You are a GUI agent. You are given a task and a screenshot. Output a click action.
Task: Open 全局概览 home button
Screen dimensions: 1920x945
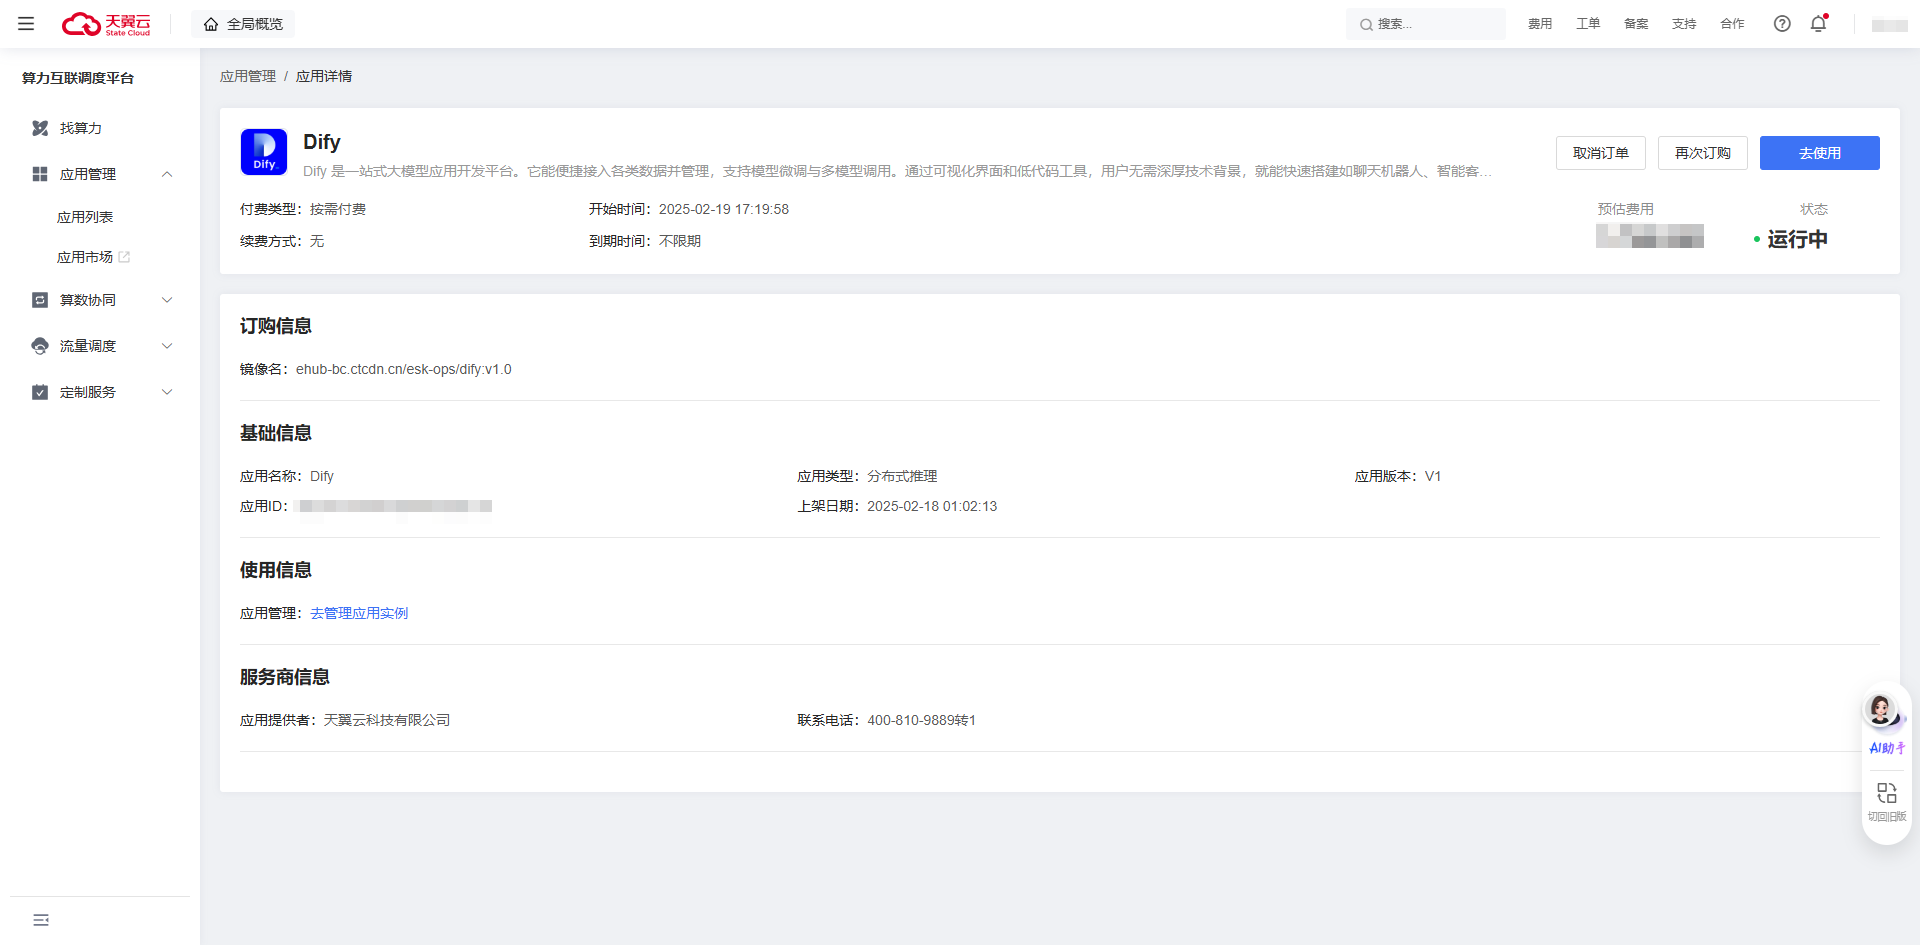coord(243,24)
